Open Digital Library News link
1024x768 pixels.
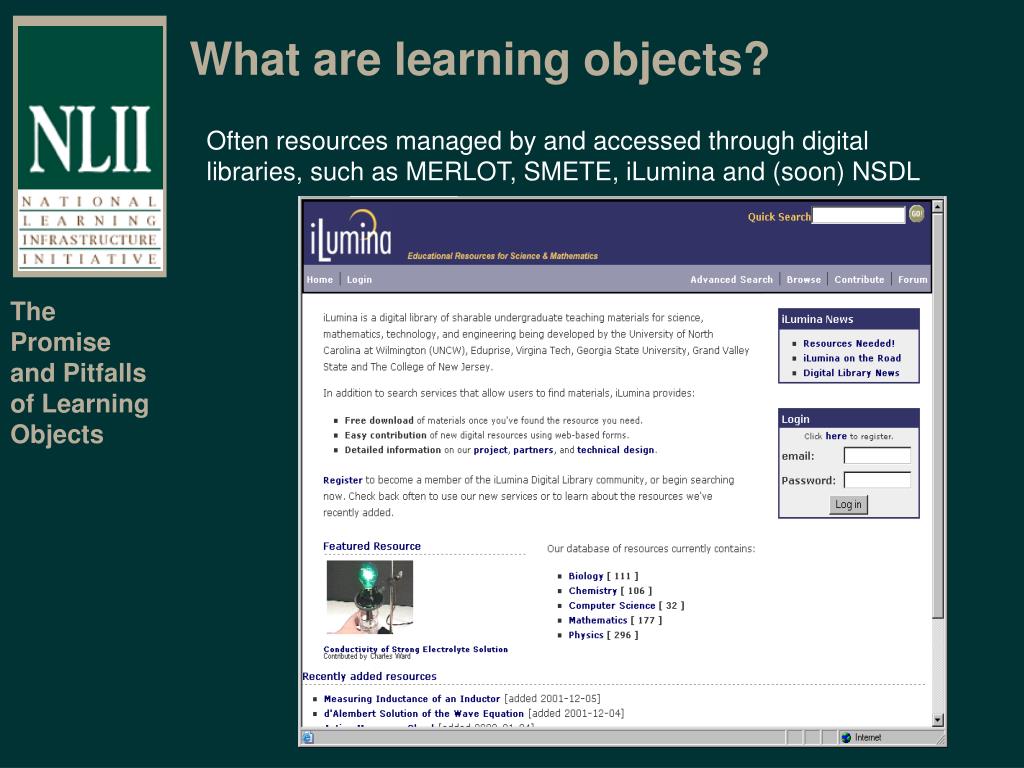tap(851, 373)
